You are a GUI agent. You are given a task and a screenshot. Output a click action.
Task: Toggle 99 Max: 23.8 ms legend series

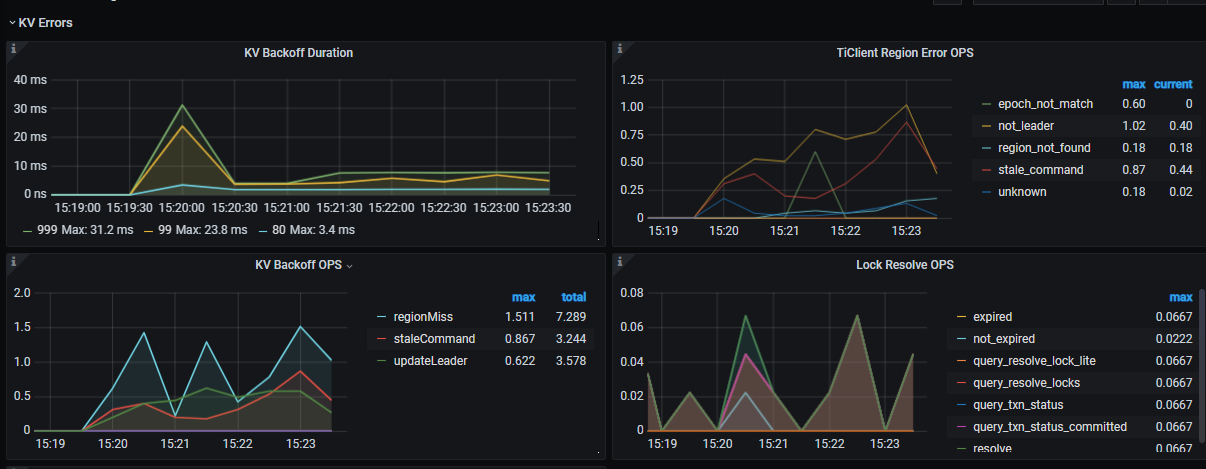(205, 230)
